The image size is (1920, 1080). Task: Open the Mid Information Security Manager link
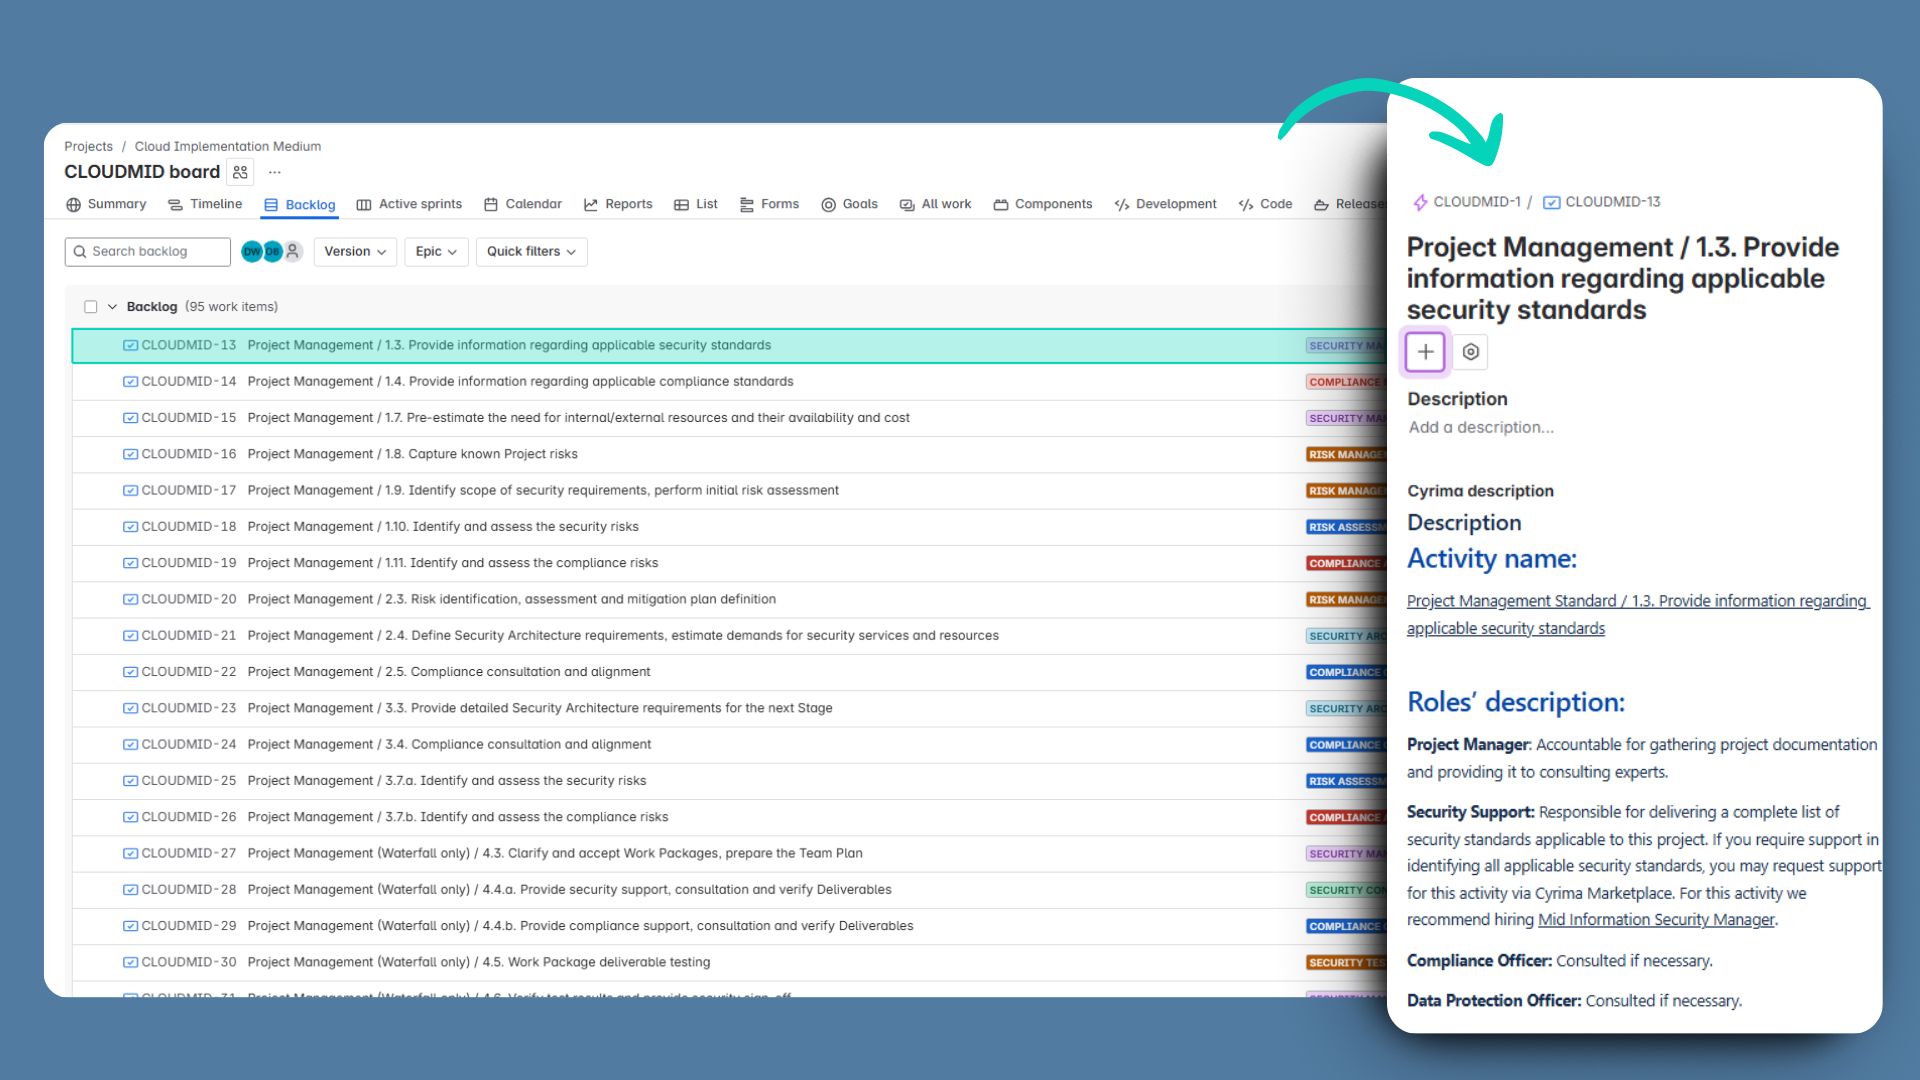(1655, 920)
